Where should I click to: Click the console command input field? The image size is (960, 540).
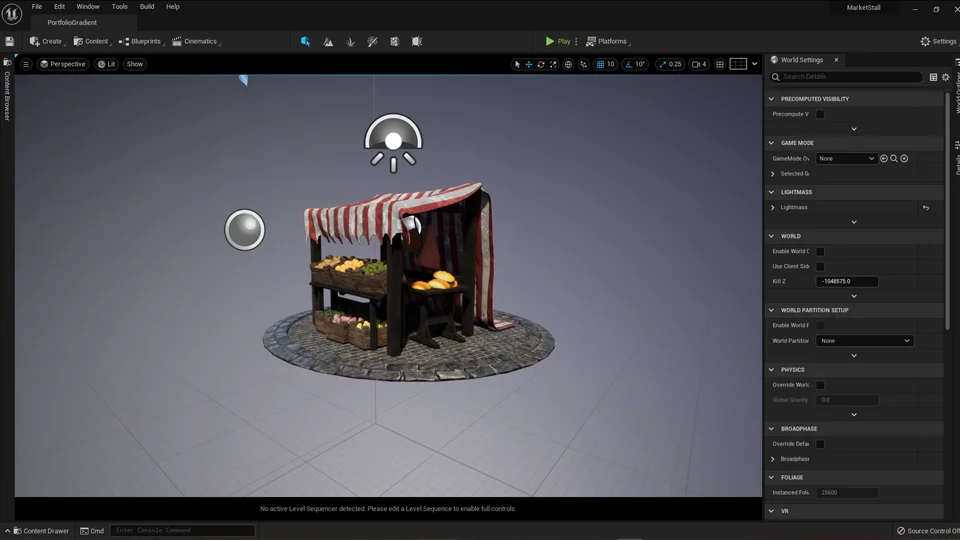click(182, 531)
